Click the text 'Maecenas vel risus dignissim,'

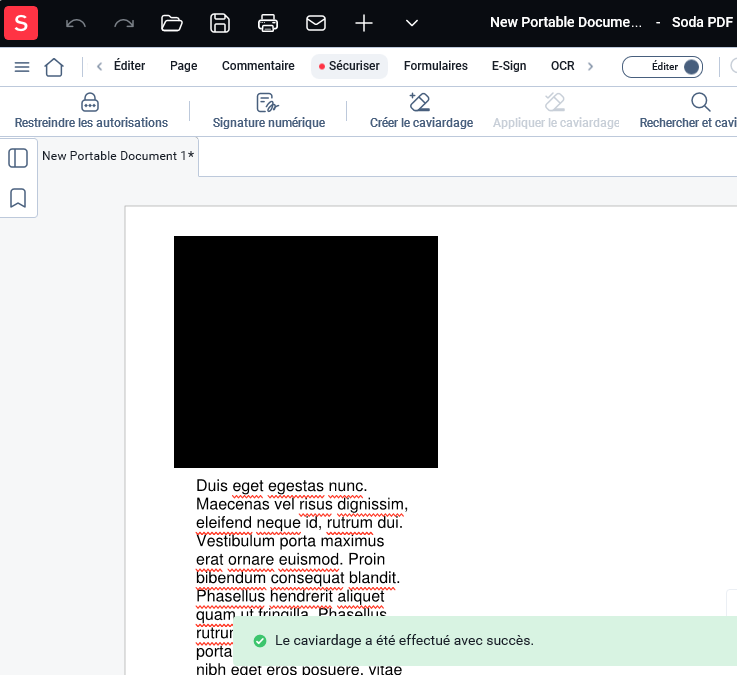[x=302, y=504]
